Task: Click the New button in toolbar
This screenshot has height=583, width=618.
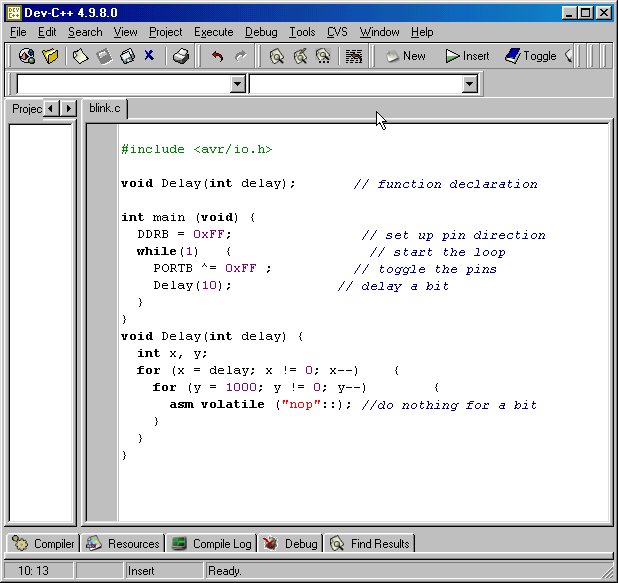Action: [406, 56]
